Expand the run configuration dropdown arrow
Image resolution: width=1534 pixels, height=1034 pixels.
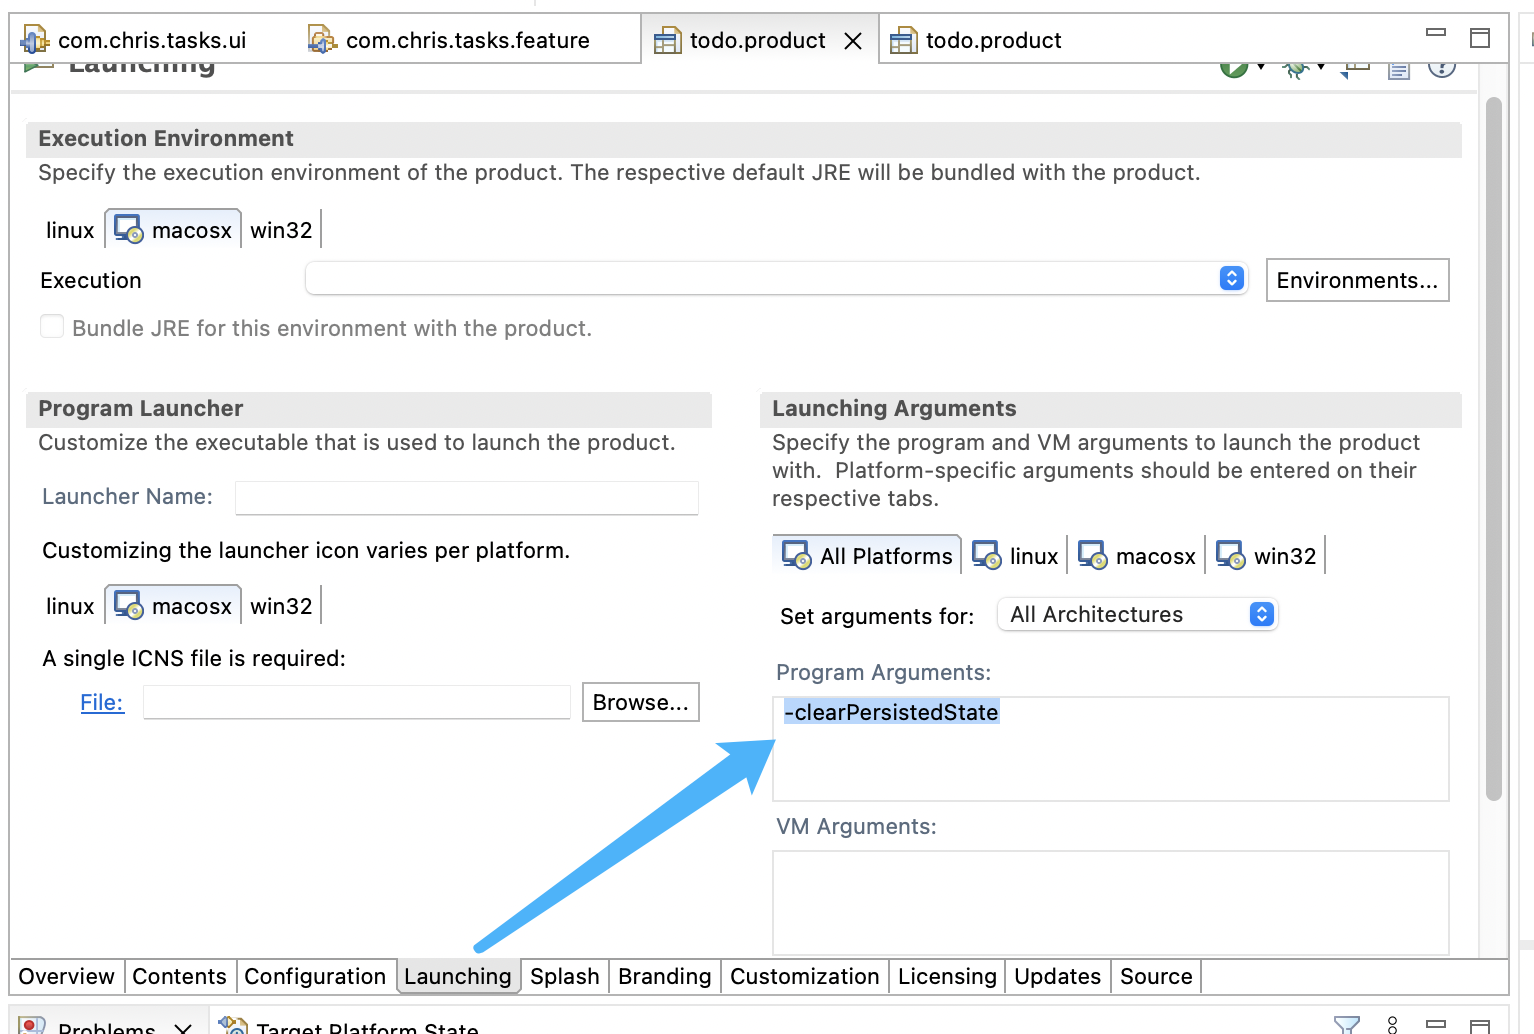(1261, 68)
